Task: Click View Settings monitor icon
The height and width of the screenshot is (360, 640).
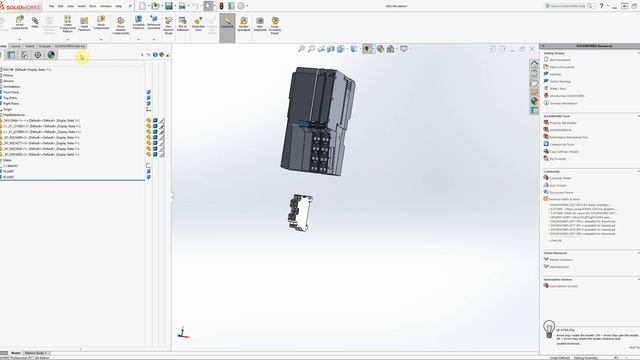Action: pyautogui.click(x=404, y=49)
